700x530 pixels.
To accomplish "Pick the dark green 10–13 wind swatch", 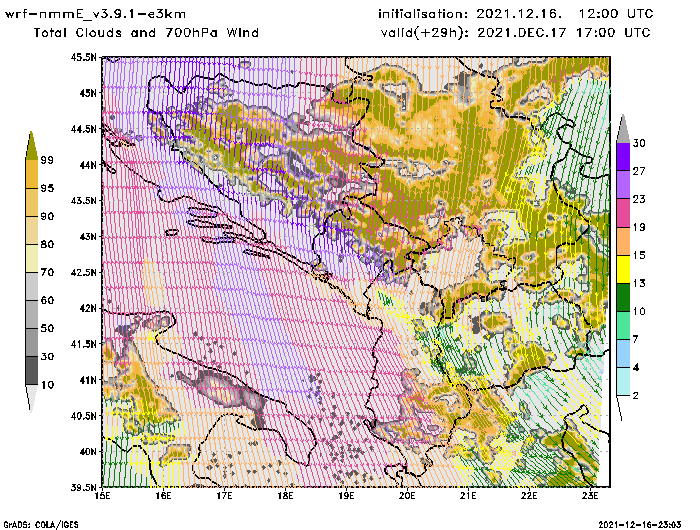I will click(623, 297).
